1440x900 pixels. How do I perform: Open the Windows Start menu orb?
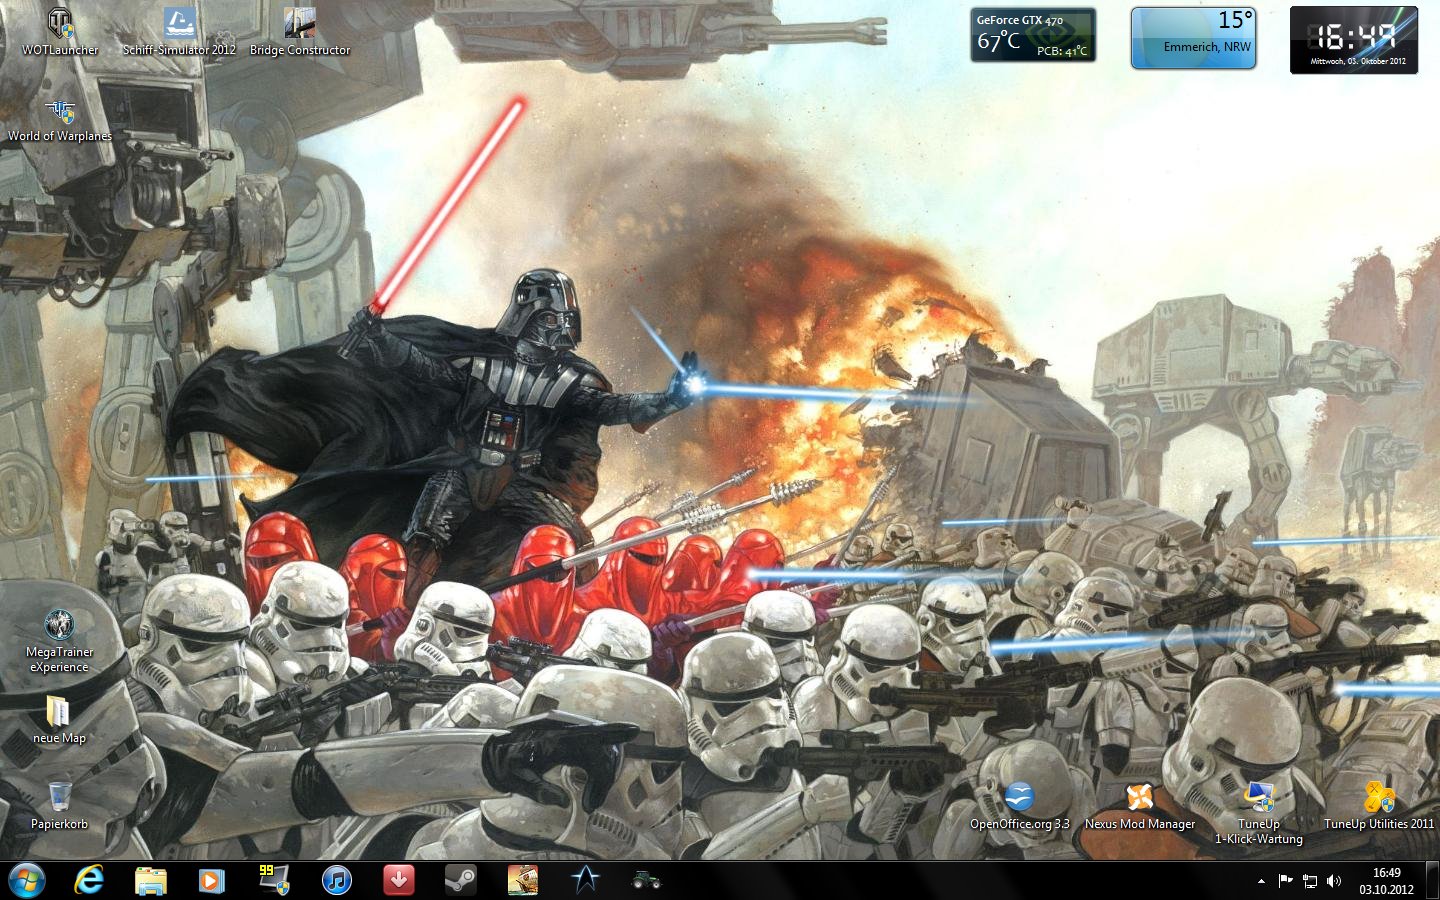point(27,881)
